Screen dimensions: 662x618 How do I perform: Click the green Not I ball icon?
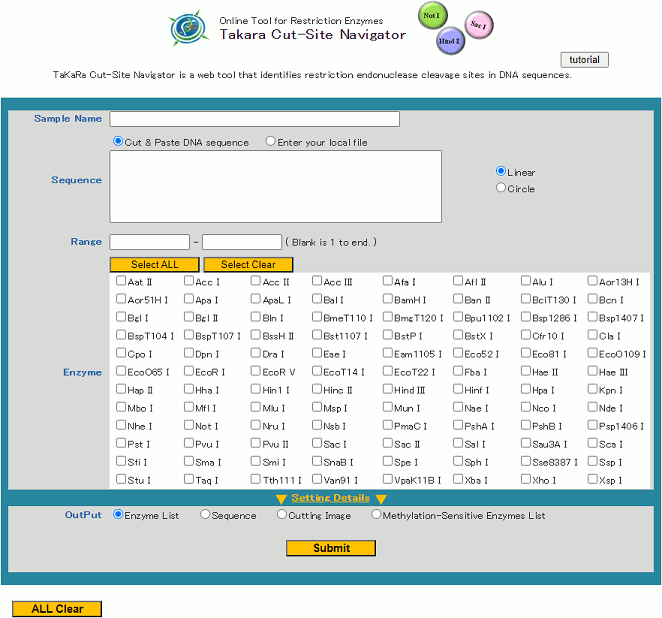tap(432, 16)
